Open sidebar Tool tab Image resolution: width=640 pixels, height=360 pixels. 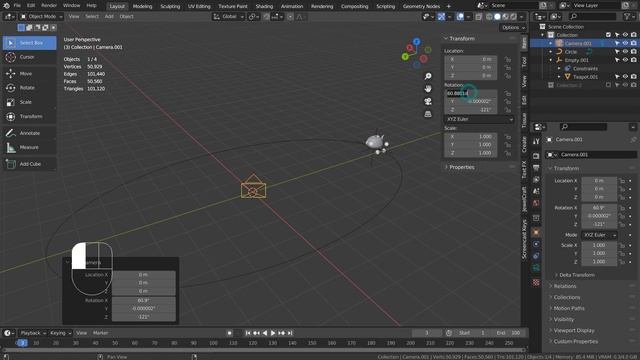(524, 62)
